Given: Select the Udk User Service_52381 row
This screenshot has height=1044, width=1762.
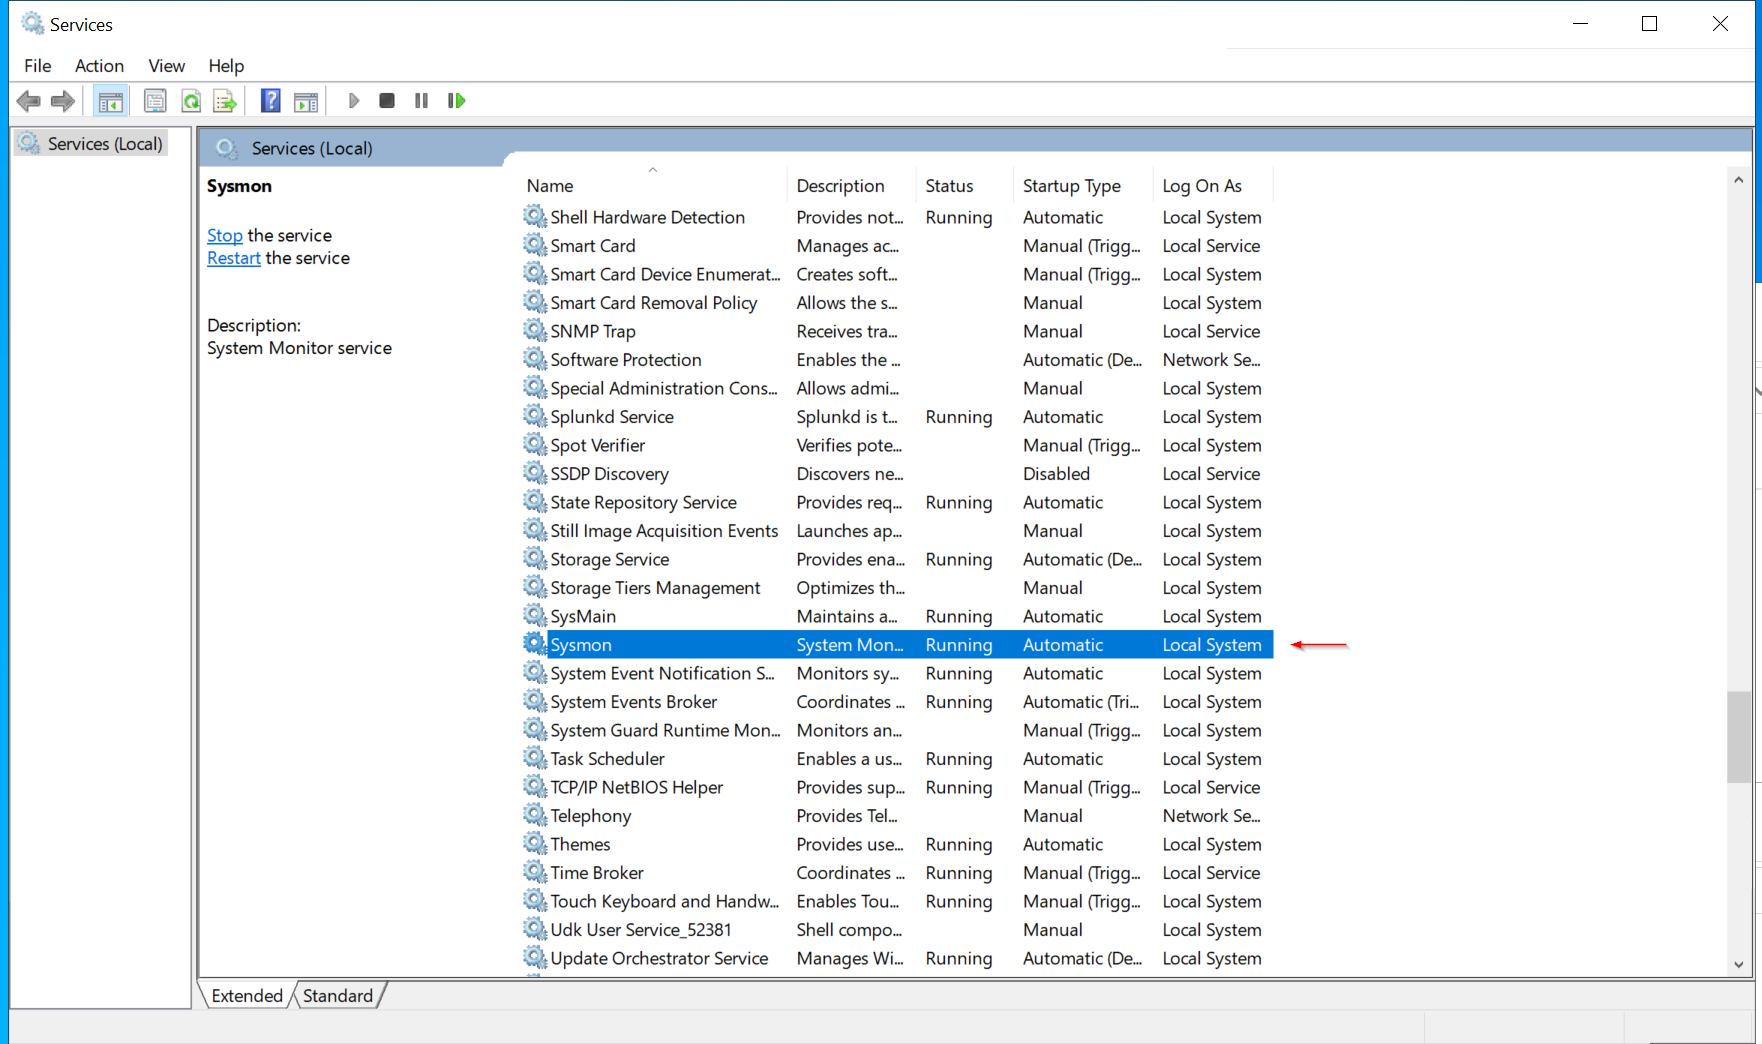Looking at the screenshot, I should (897, 929).
